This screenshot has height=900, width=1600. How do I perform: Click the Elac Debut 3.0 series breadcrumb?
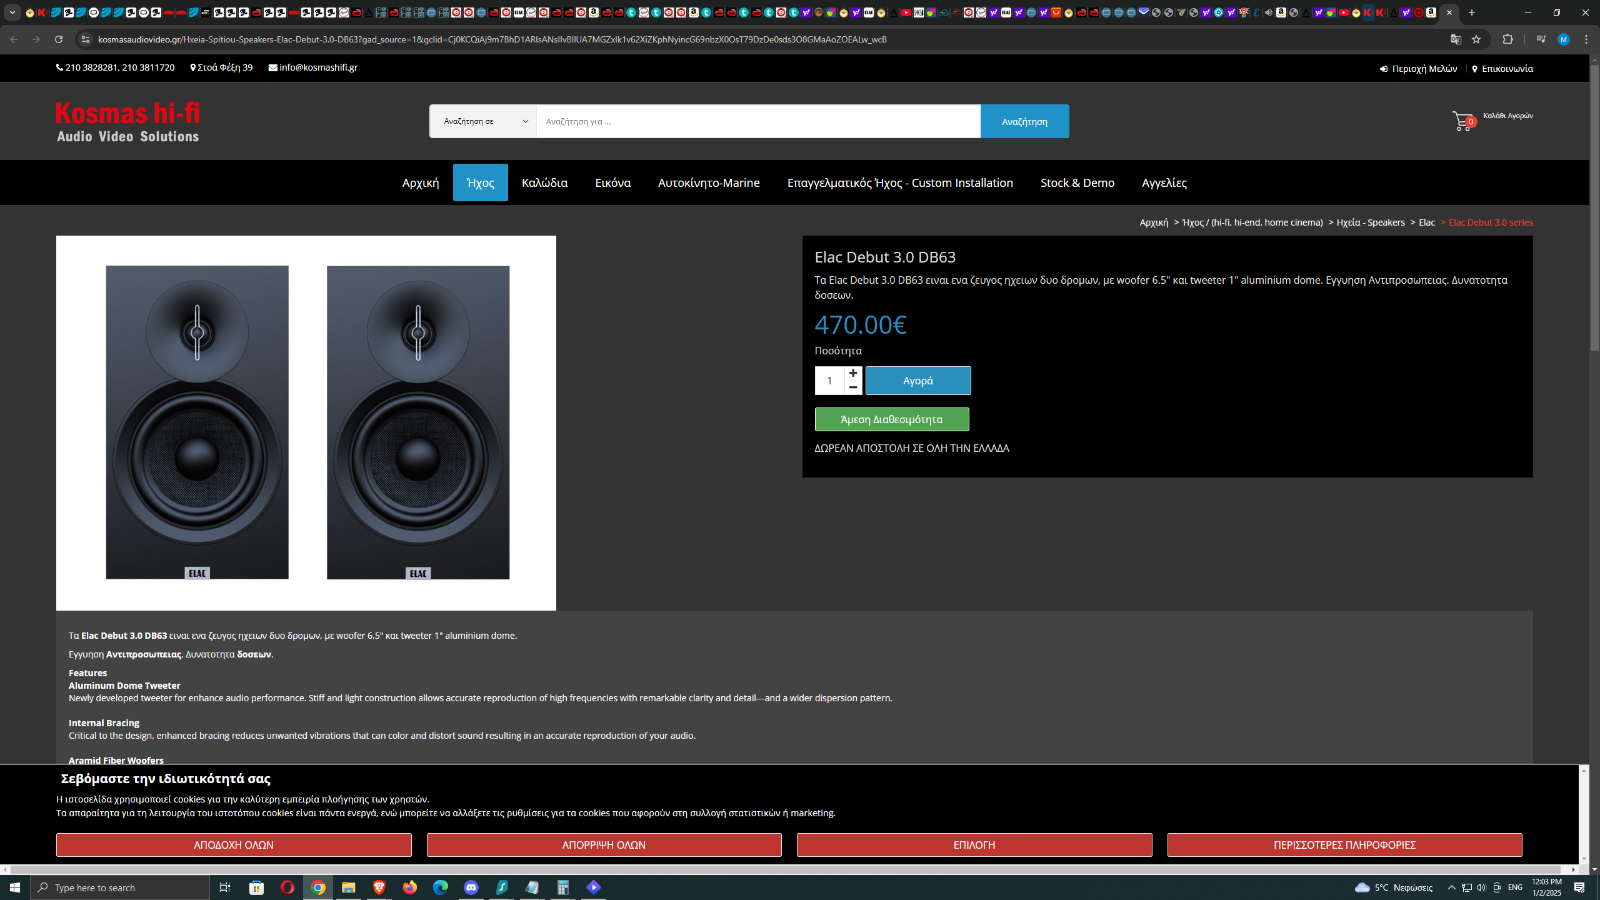tap(1491, 223)
